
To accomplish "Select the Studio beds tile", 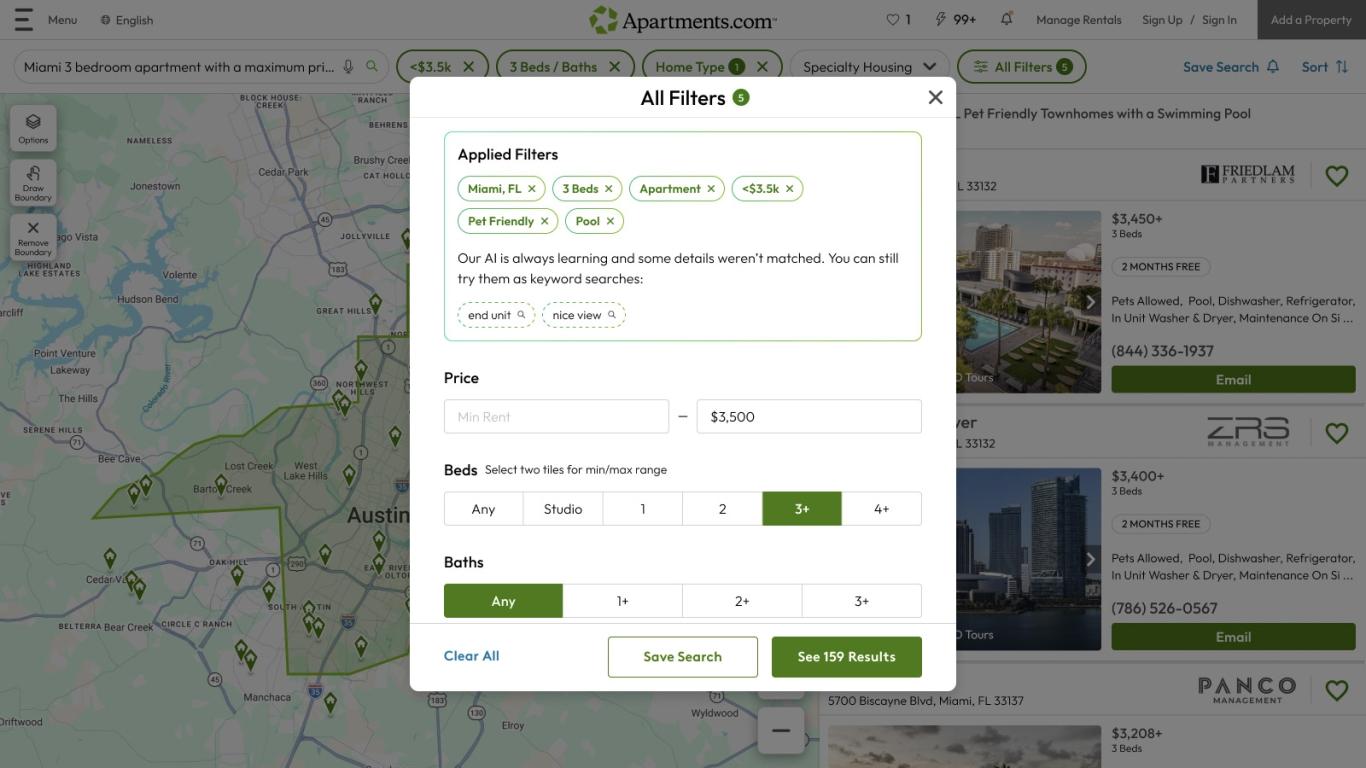I will click(x=562, y=508).
